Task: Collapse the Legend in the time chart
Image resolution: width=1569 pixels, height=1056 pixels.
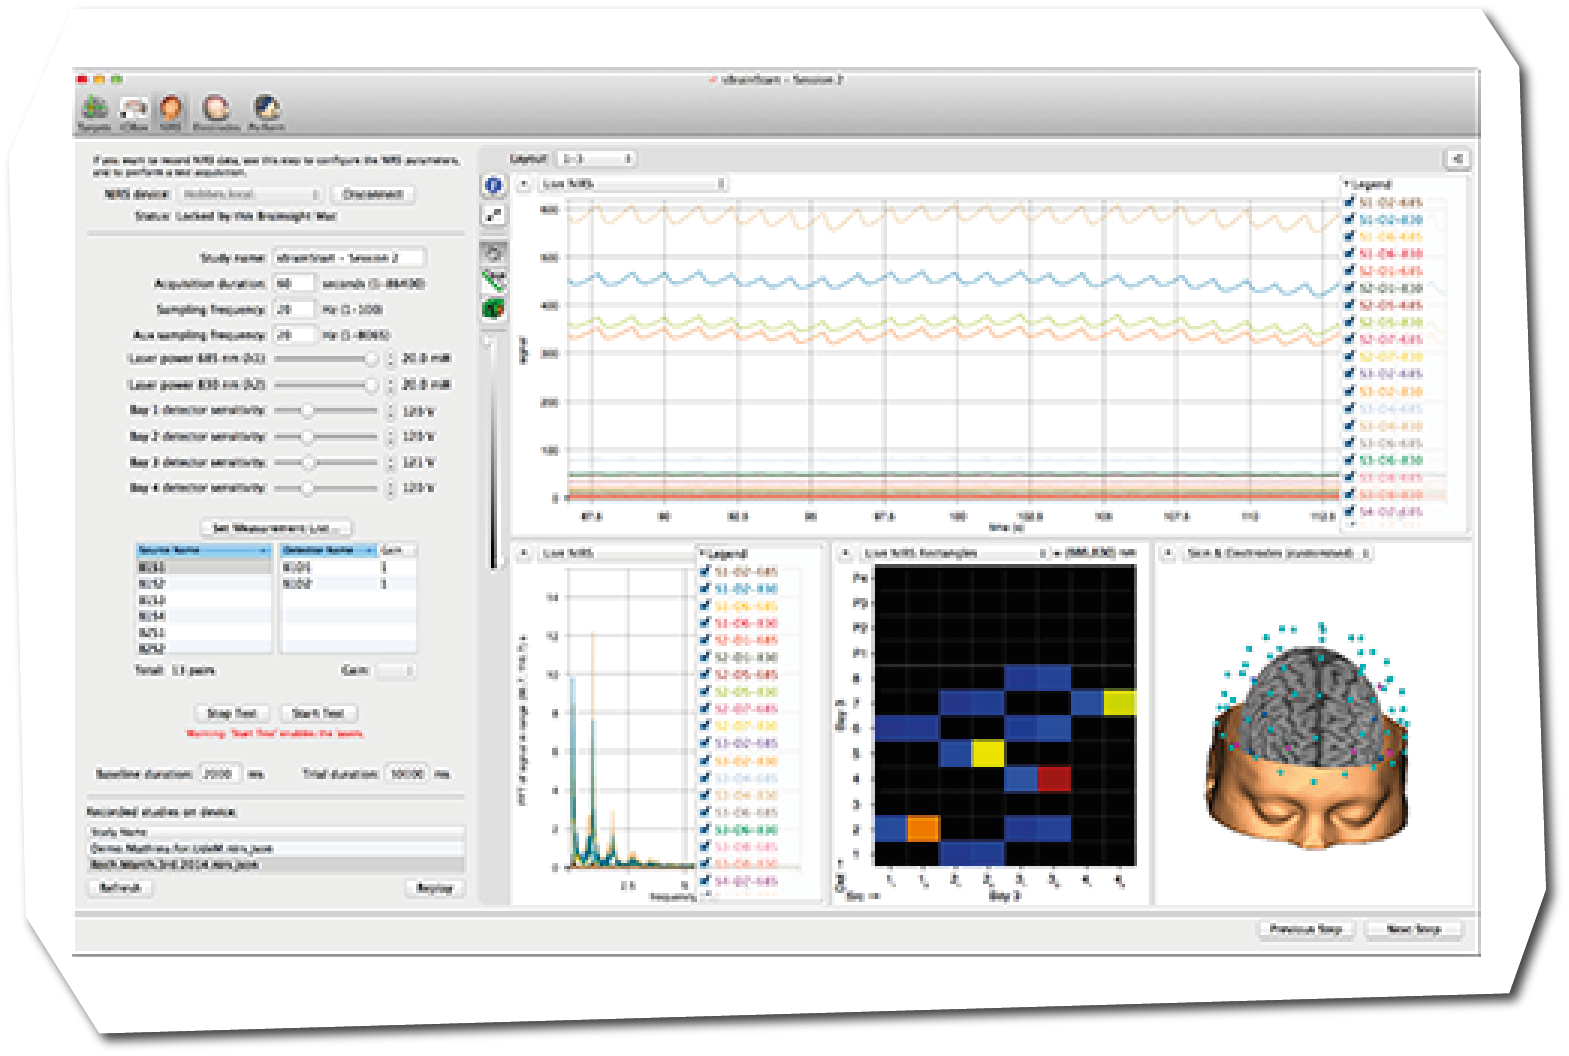Action: point(1347,185)
